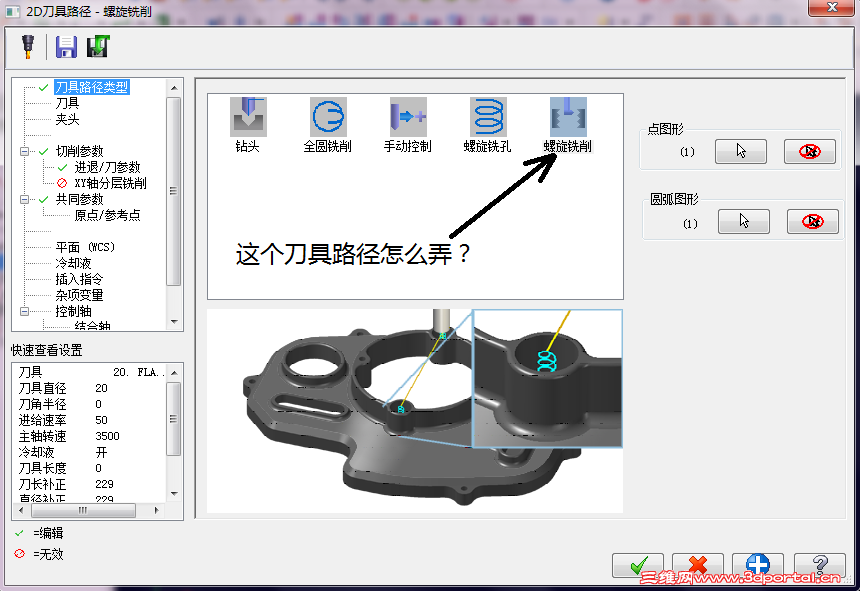Select 刀具路径类型 in the tree
This screenshot has height=591, width=860.
point(92,87)
